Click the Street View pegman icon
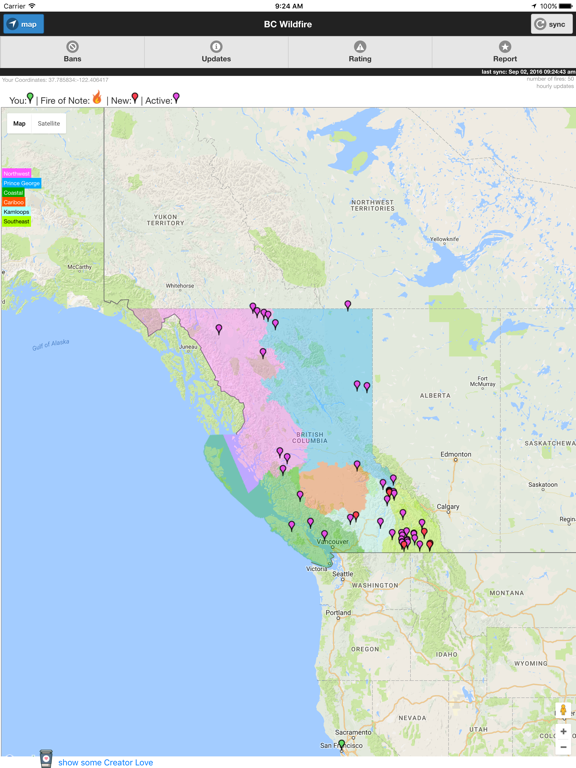Screen dimensions: 576x768 (563, 711)
